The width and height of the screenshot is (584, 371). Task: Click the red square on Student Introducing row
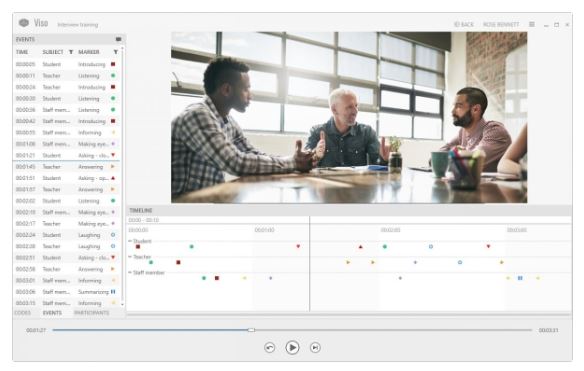(x=113, y=64)
